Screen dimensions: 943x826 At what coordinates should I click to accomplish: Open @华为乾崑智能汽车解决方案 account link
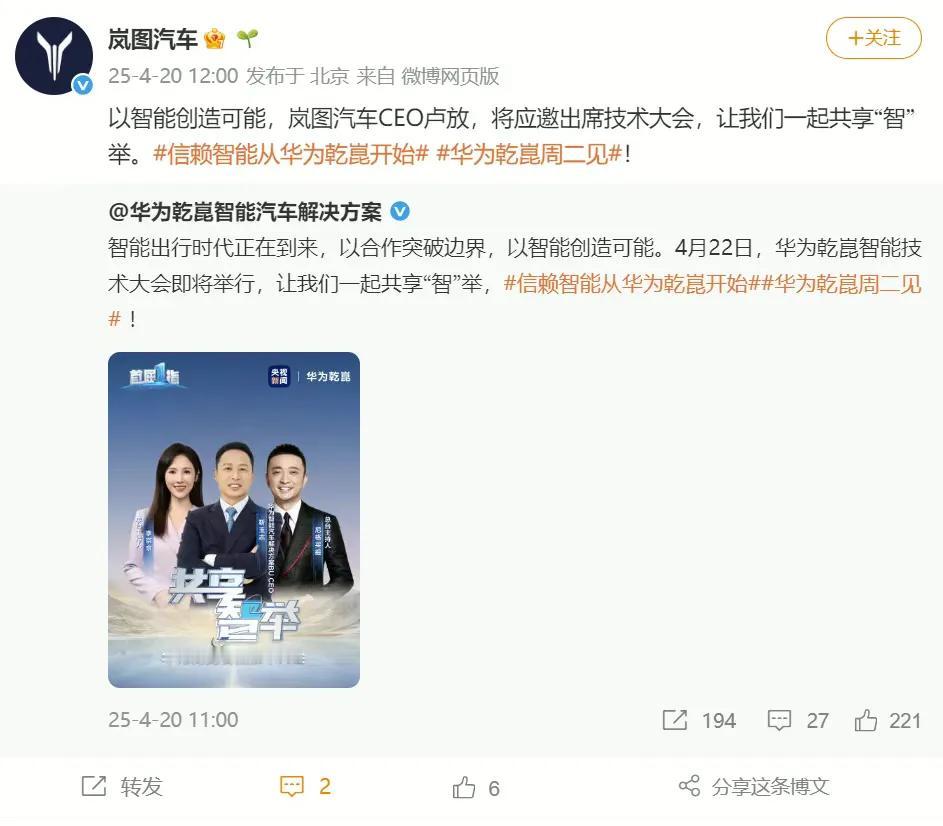pos(245,212)
